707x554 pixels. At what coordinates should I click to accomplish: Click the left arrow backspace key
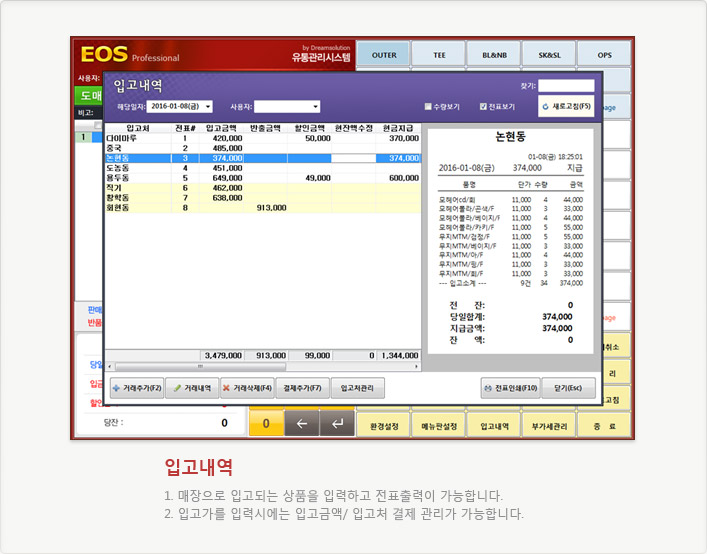[x=302, y=423]
